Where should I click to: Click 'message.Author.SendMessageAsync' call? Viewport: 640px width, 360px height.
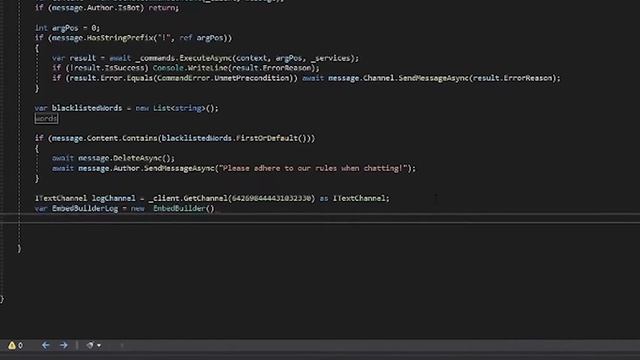(147, 168)
